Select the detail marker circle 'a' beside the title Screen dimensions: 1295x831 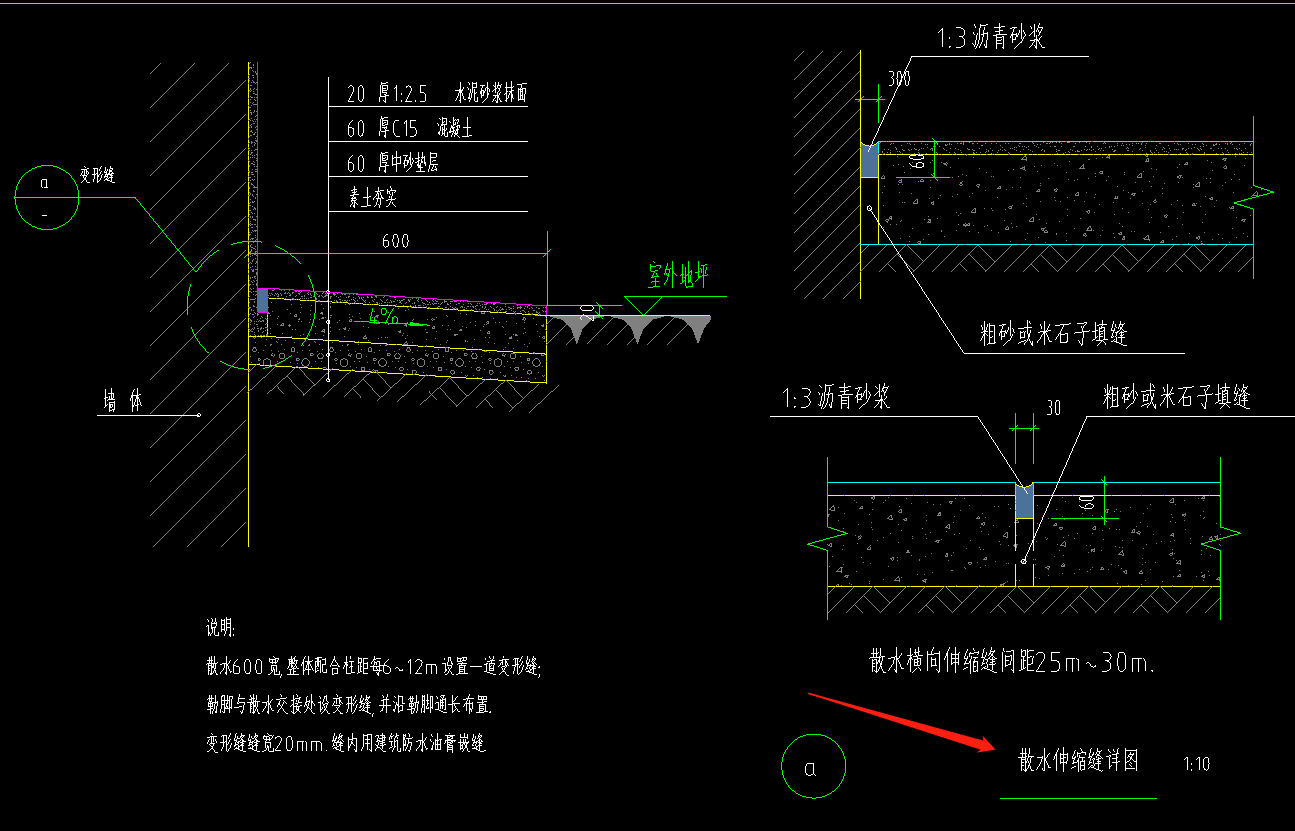coord(813,768)
